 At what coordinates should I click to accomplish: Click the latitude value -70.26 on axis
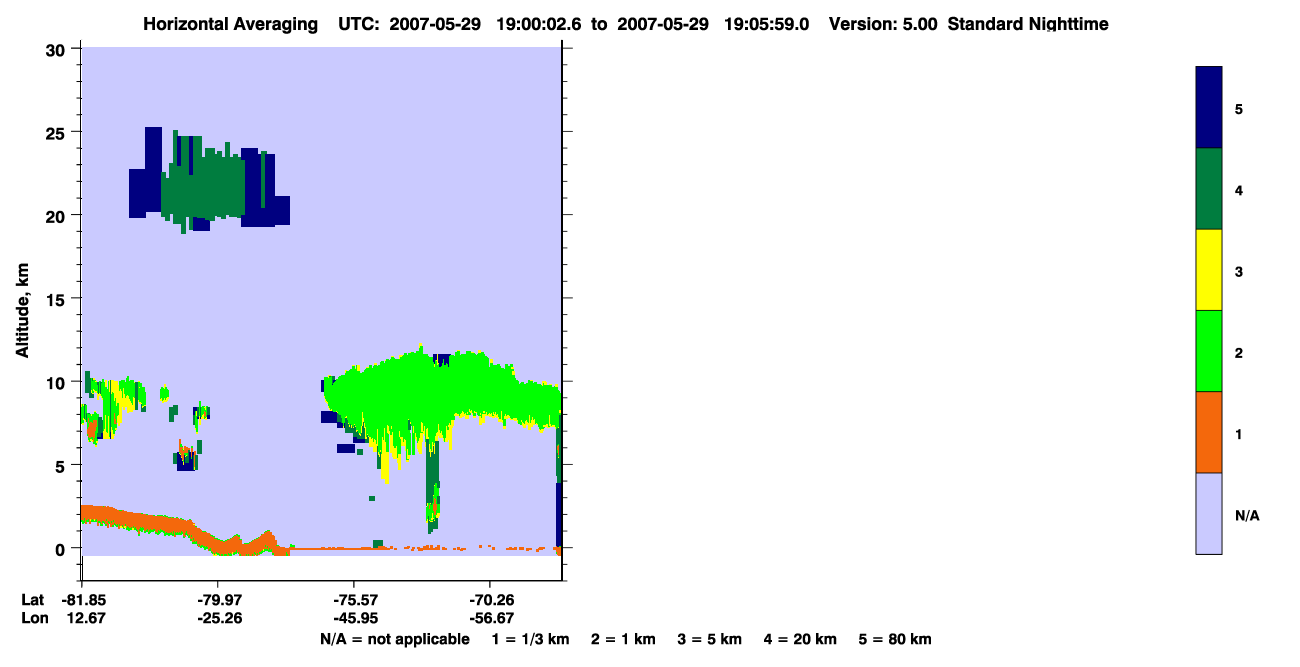[490, 600]
